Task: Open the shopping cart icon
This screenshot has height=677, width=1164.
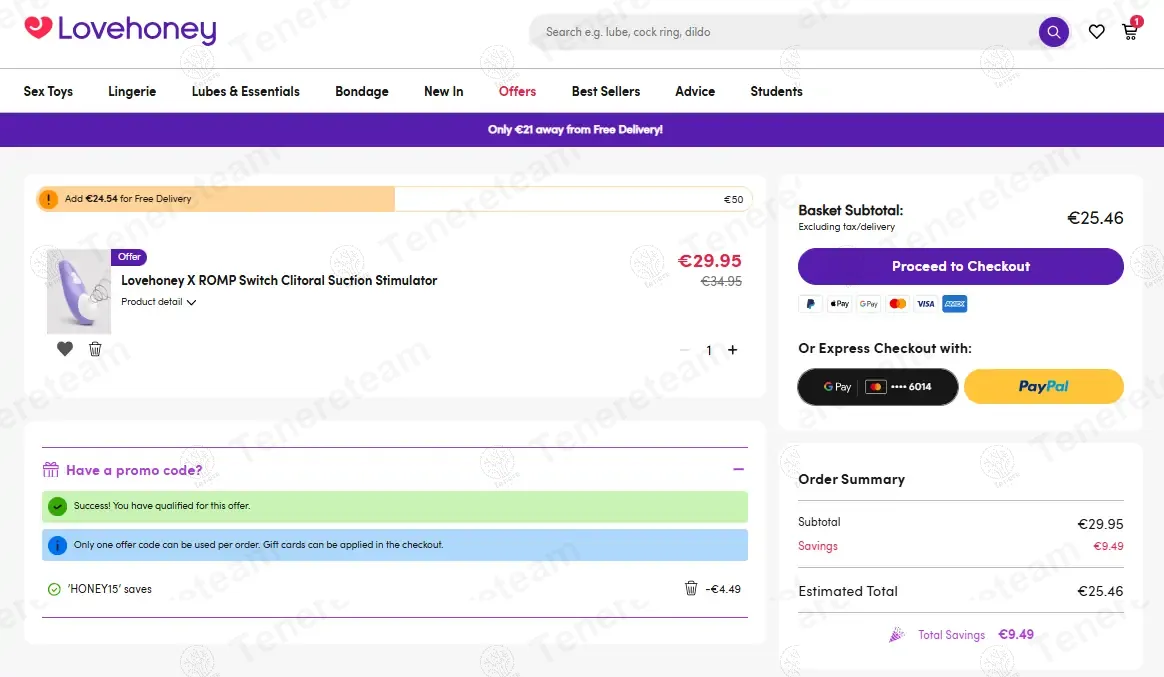Action: (1130, 32)
